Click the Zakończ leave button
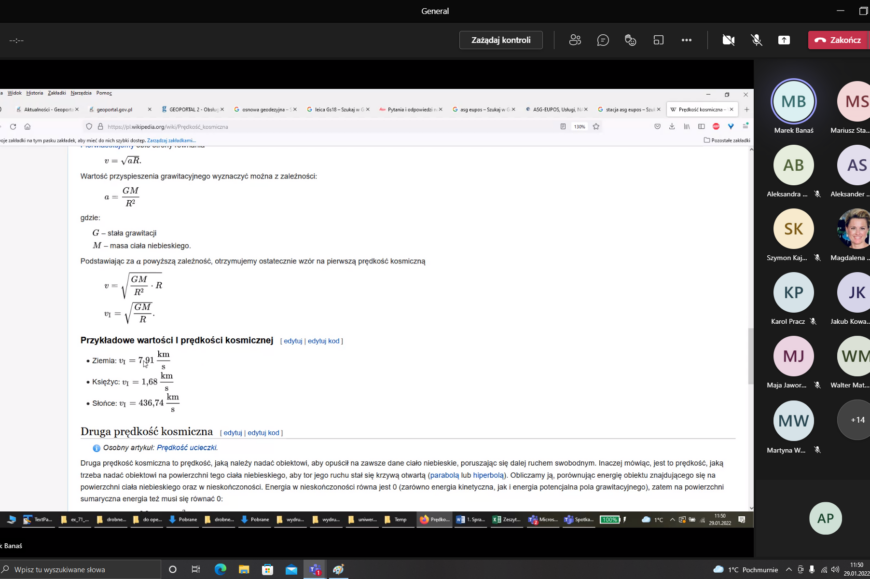The height and width of the screenshot is (579, 870). [838, 40]
